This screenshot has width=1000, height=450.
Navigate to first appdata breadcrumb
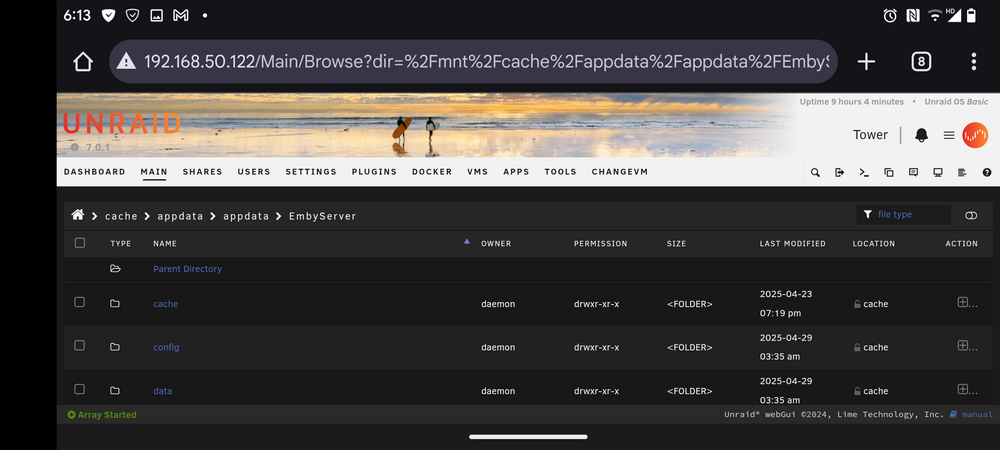click(x=180, y=216)
